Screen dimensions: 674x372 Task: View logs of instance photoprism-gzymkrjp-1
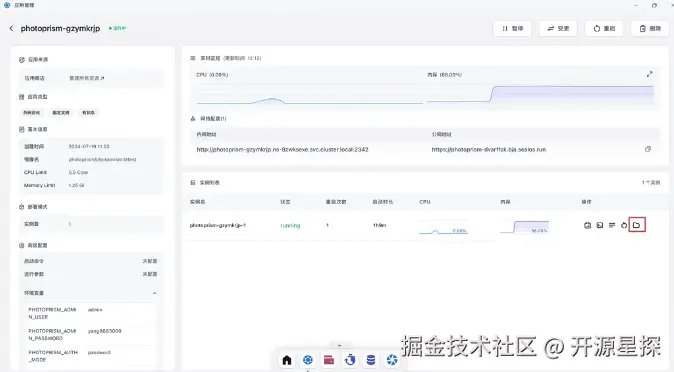(x=612, y=225)
